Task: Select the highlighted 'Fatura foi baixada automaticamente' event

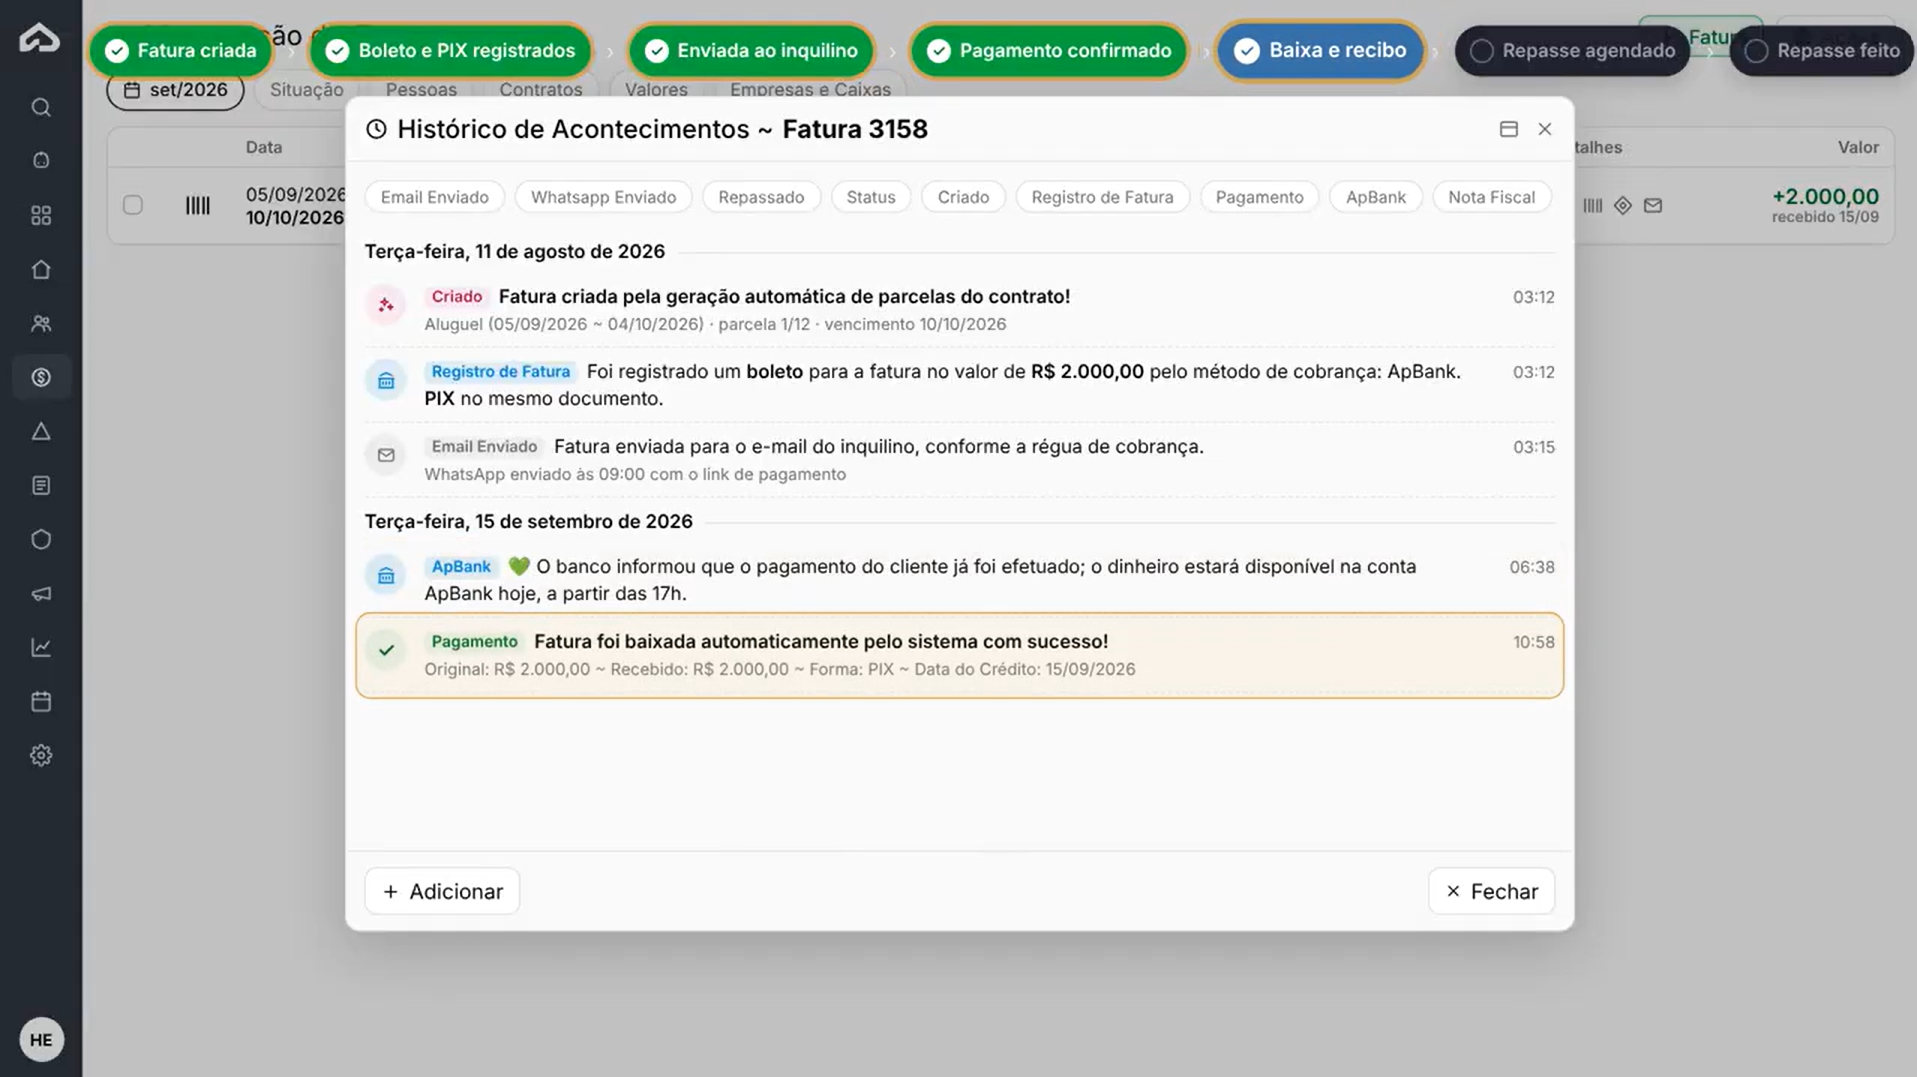Action: (x=959, y=655)
